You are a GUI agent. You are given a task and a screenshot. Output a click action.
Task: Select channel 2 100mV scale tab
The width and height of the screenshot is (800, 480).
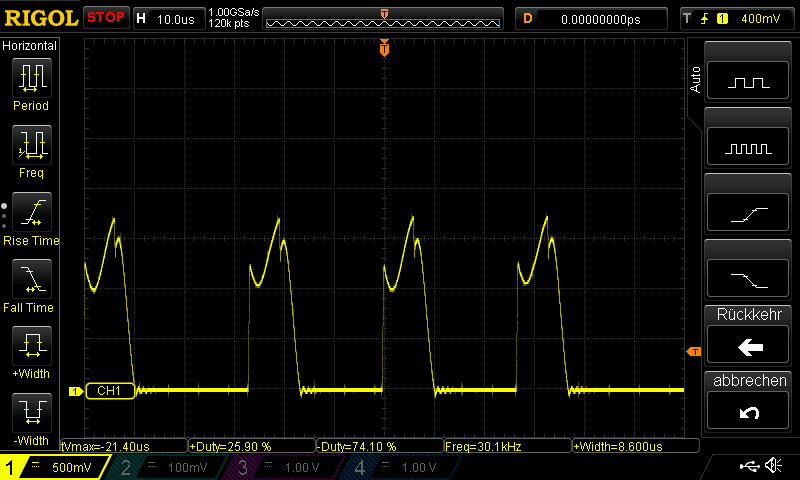pos(166,467)
